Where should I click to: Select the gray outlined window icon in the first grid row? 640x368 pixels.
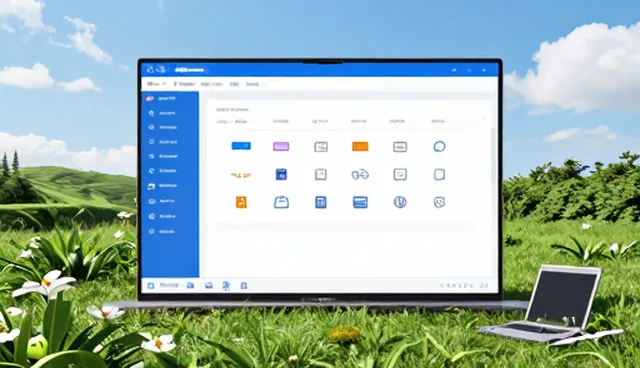321,146
